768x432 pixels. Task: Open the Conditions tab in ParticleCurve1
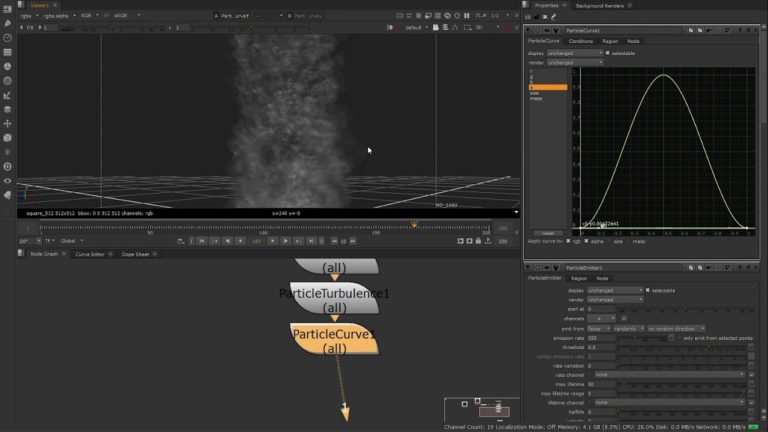pos(581,41)
